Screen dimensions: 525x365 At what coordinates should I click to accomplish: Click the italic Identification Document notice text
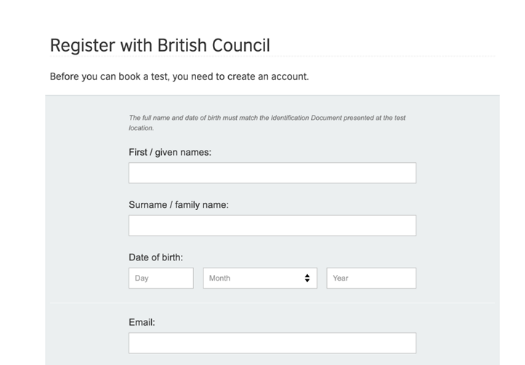[x=267, y=123]
